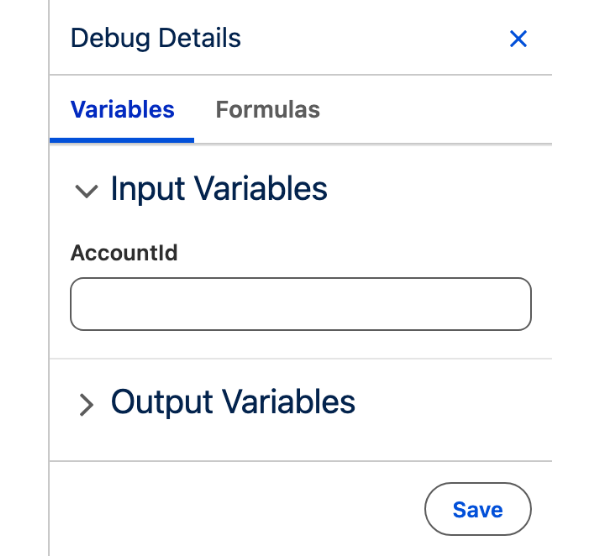600x556 pixels.
Task: Show the Variables debug view
Action: (122, 110)
